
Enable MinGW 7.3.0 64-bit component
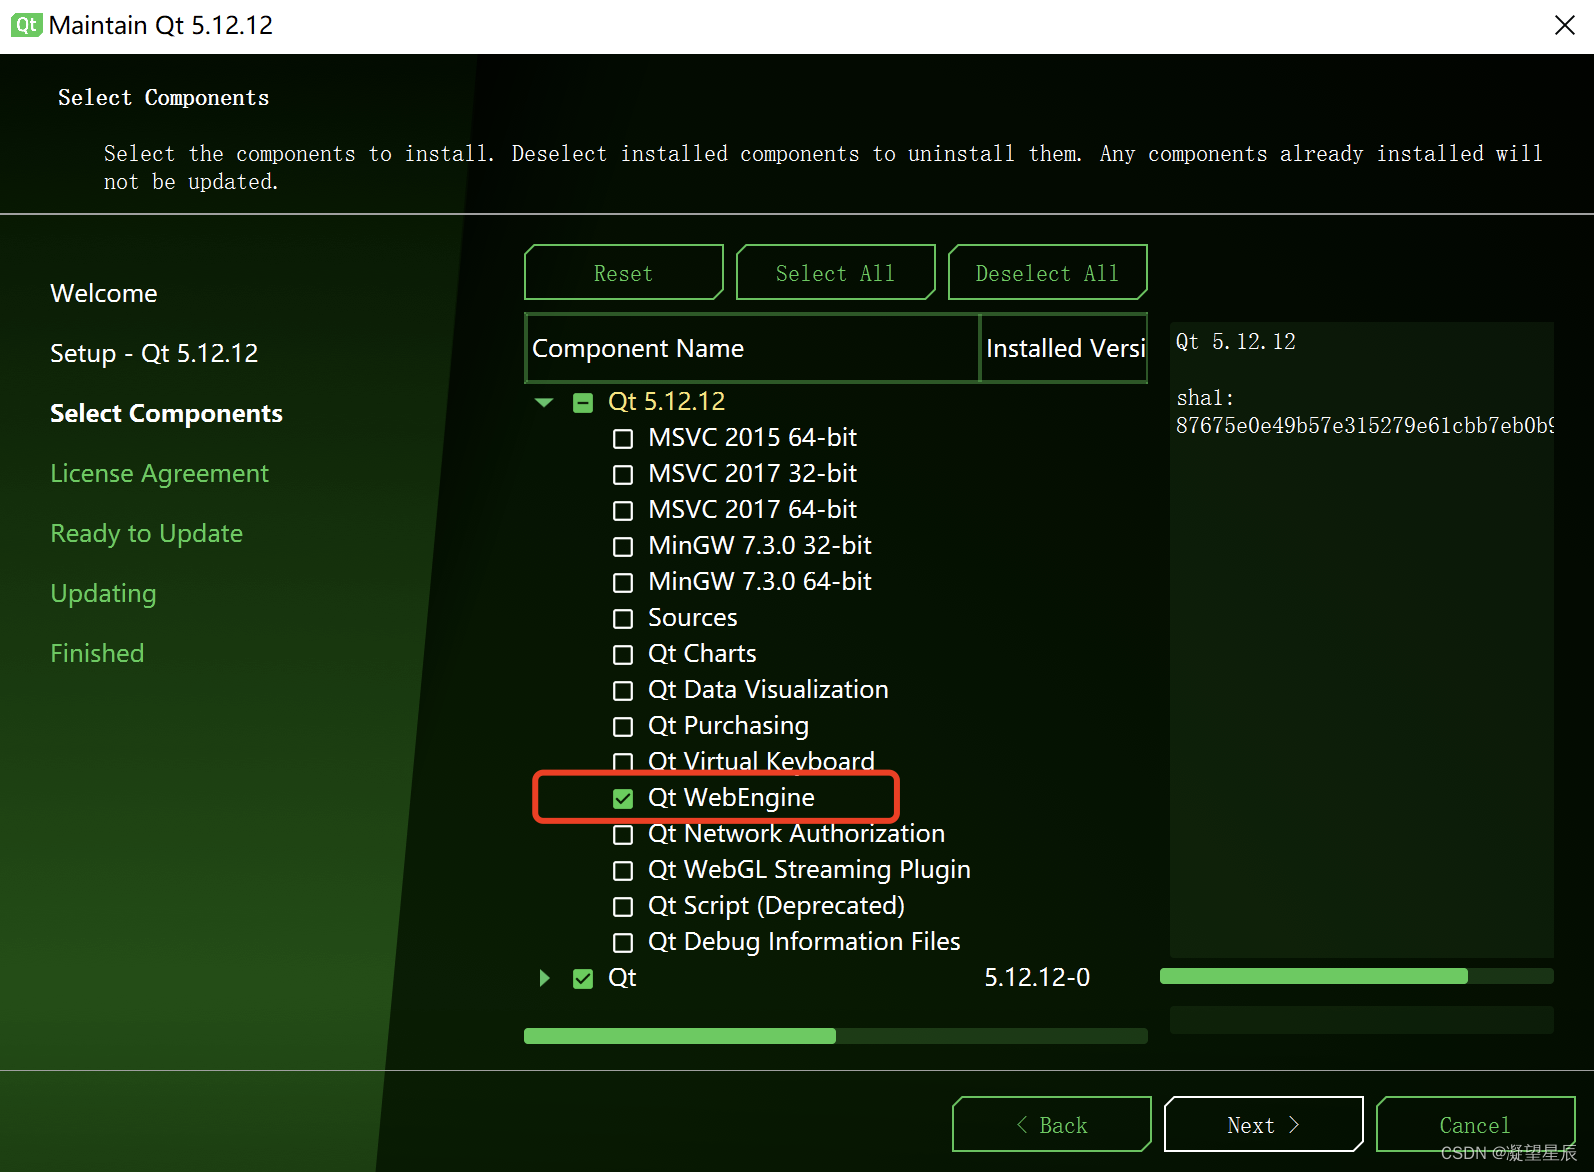(623, 582)
